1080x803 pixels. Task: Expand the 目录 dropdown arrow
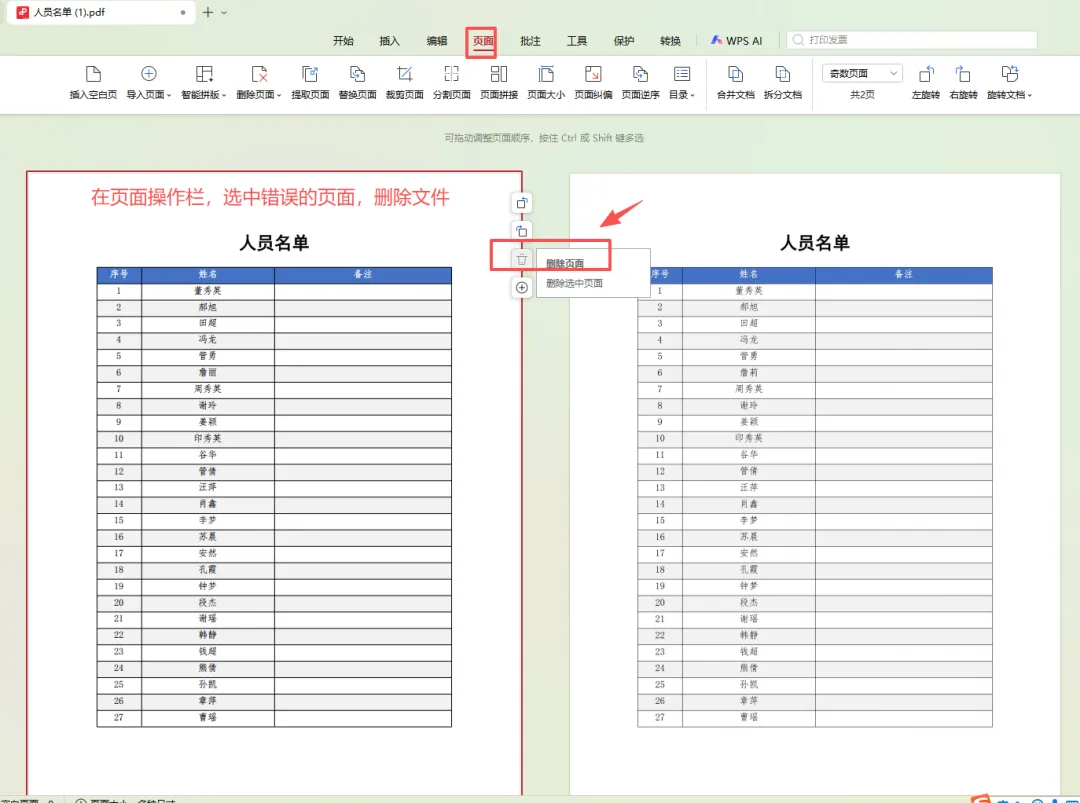(692, 95)
